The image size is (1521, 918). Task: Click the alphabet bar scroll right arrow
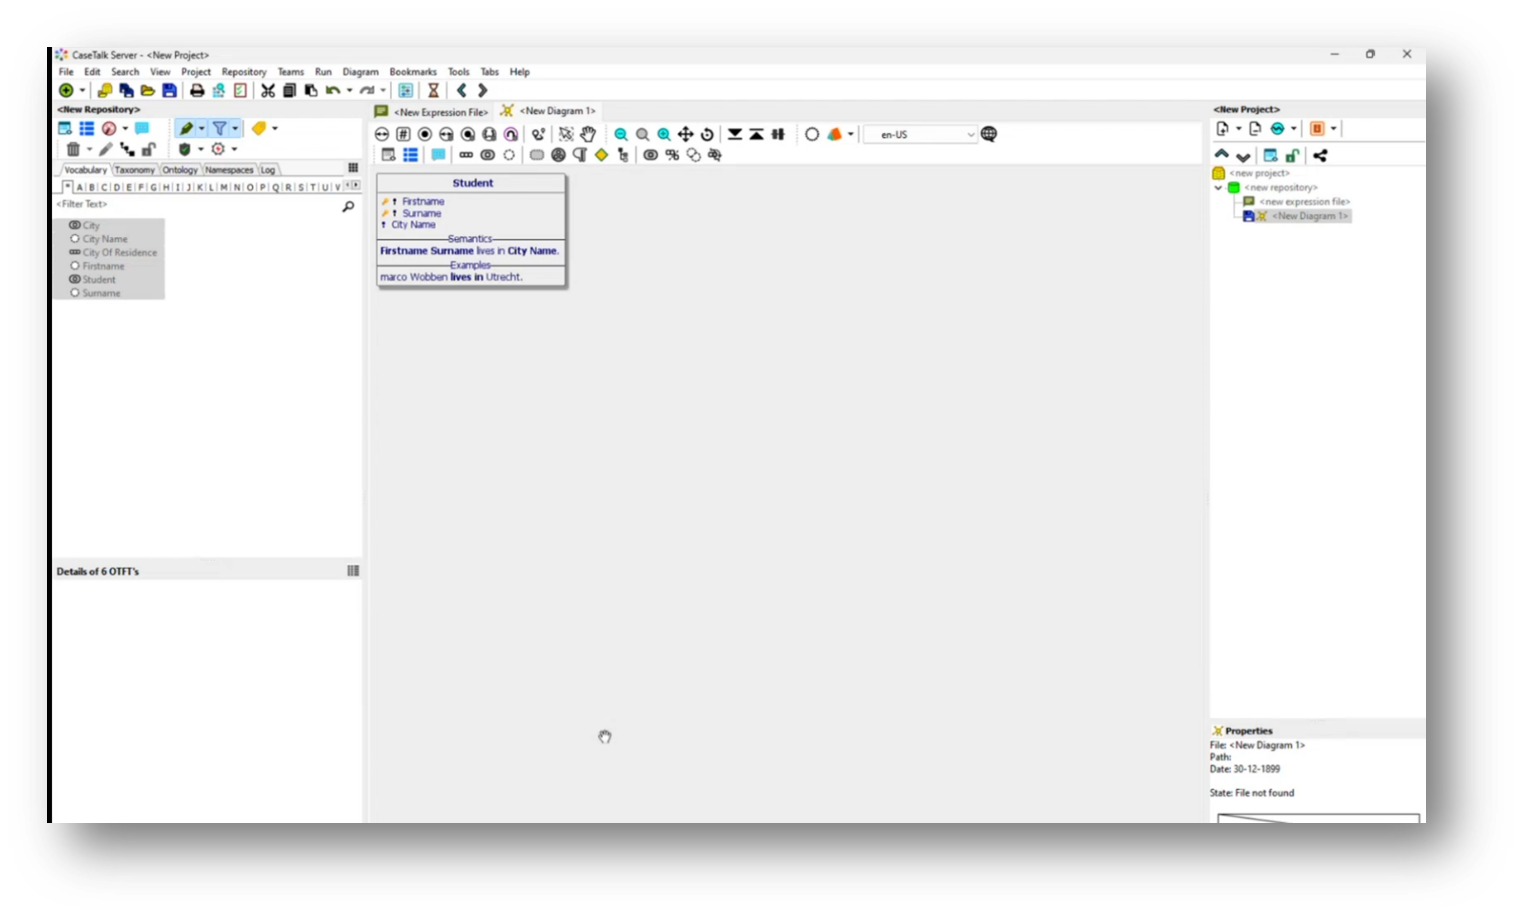coord(356,186)
